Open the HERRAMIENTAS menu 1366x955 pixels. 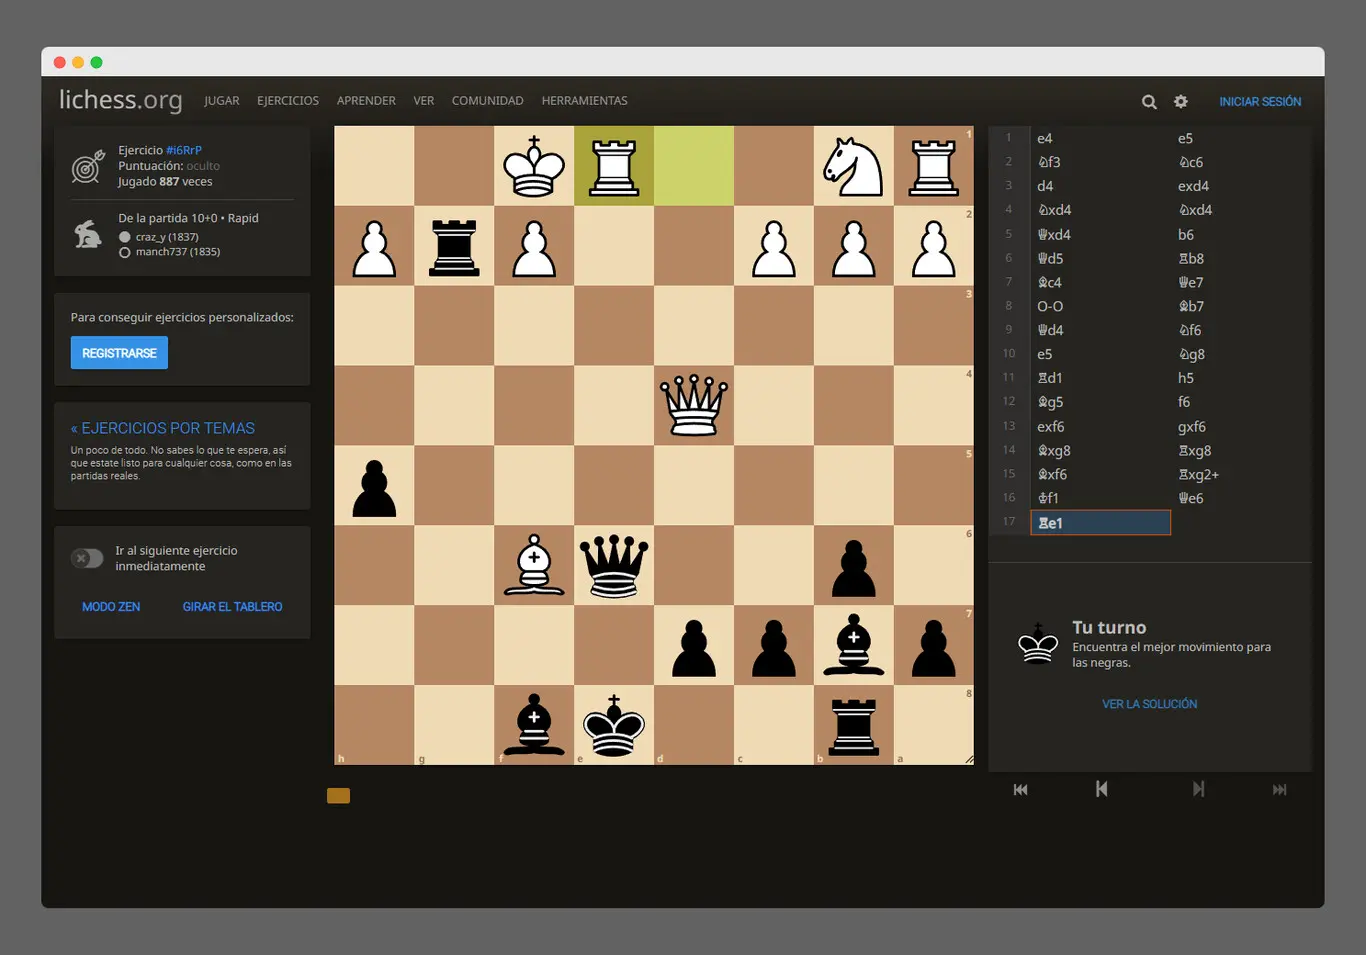pos(585,101)
